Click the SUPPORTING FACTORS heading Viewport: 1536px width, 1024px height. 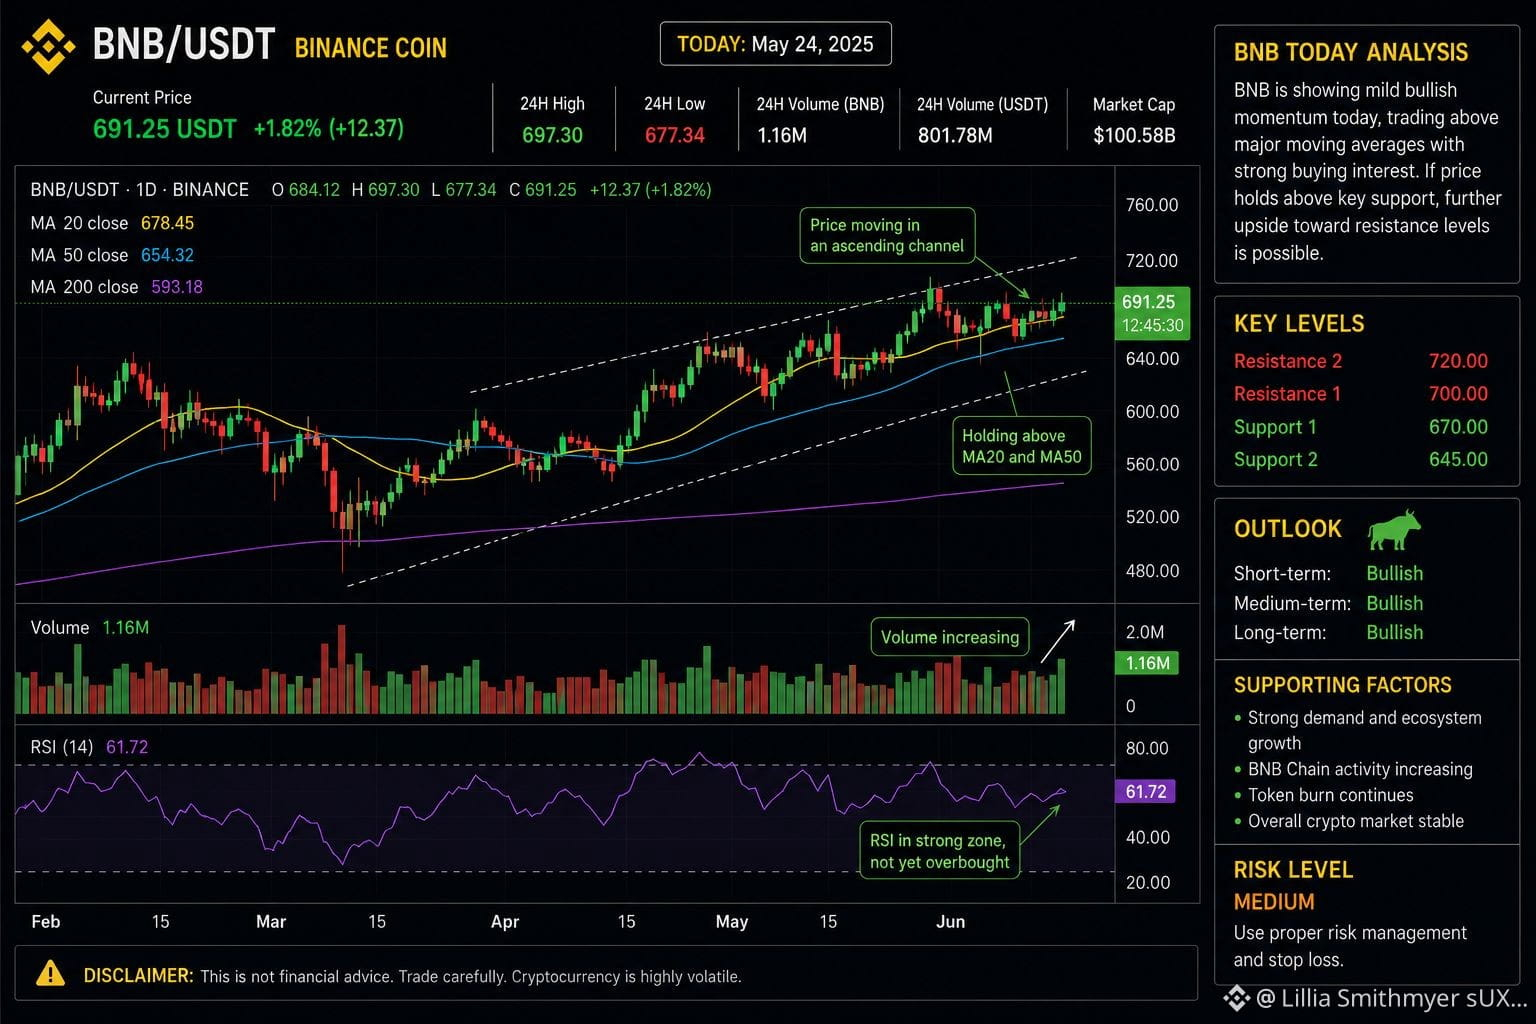(1342, 685)
